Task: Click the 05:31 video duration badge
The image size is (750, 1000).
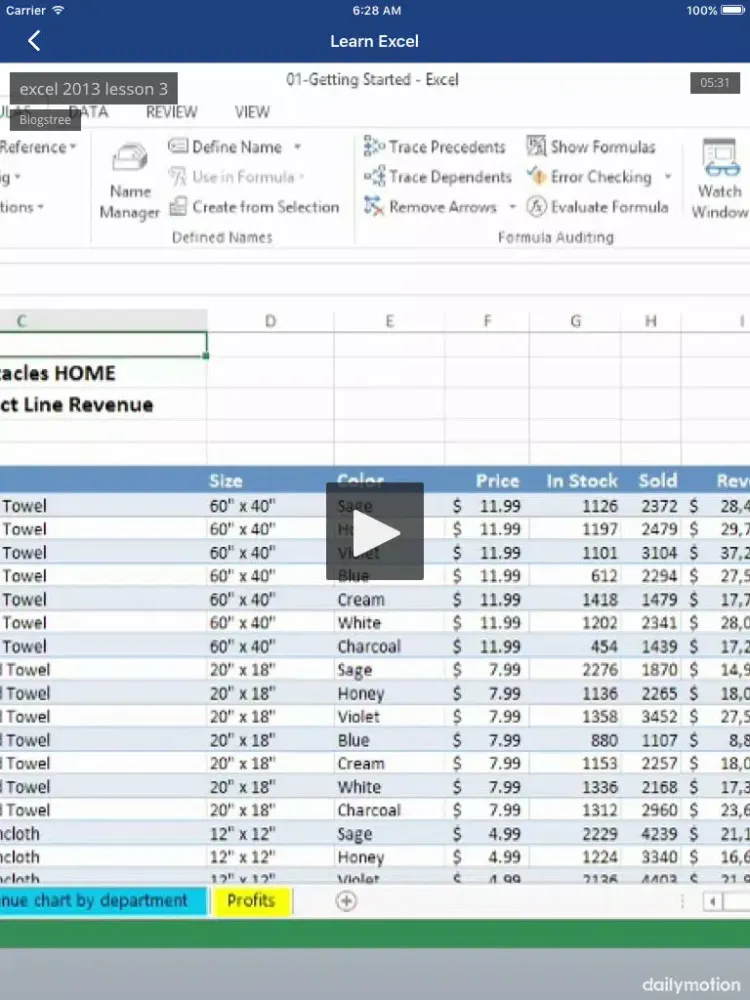Action: (x=714, y=82)
